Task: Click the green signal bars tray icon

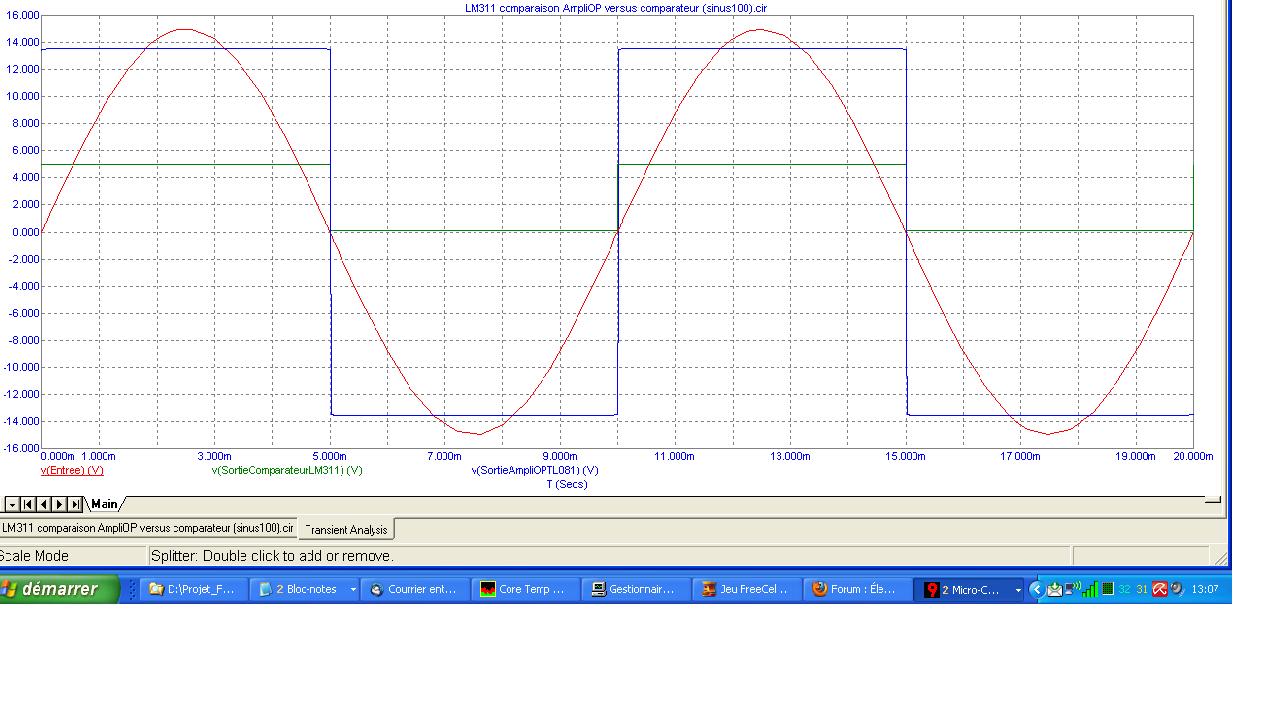Action: click(x=1090, y=589)
